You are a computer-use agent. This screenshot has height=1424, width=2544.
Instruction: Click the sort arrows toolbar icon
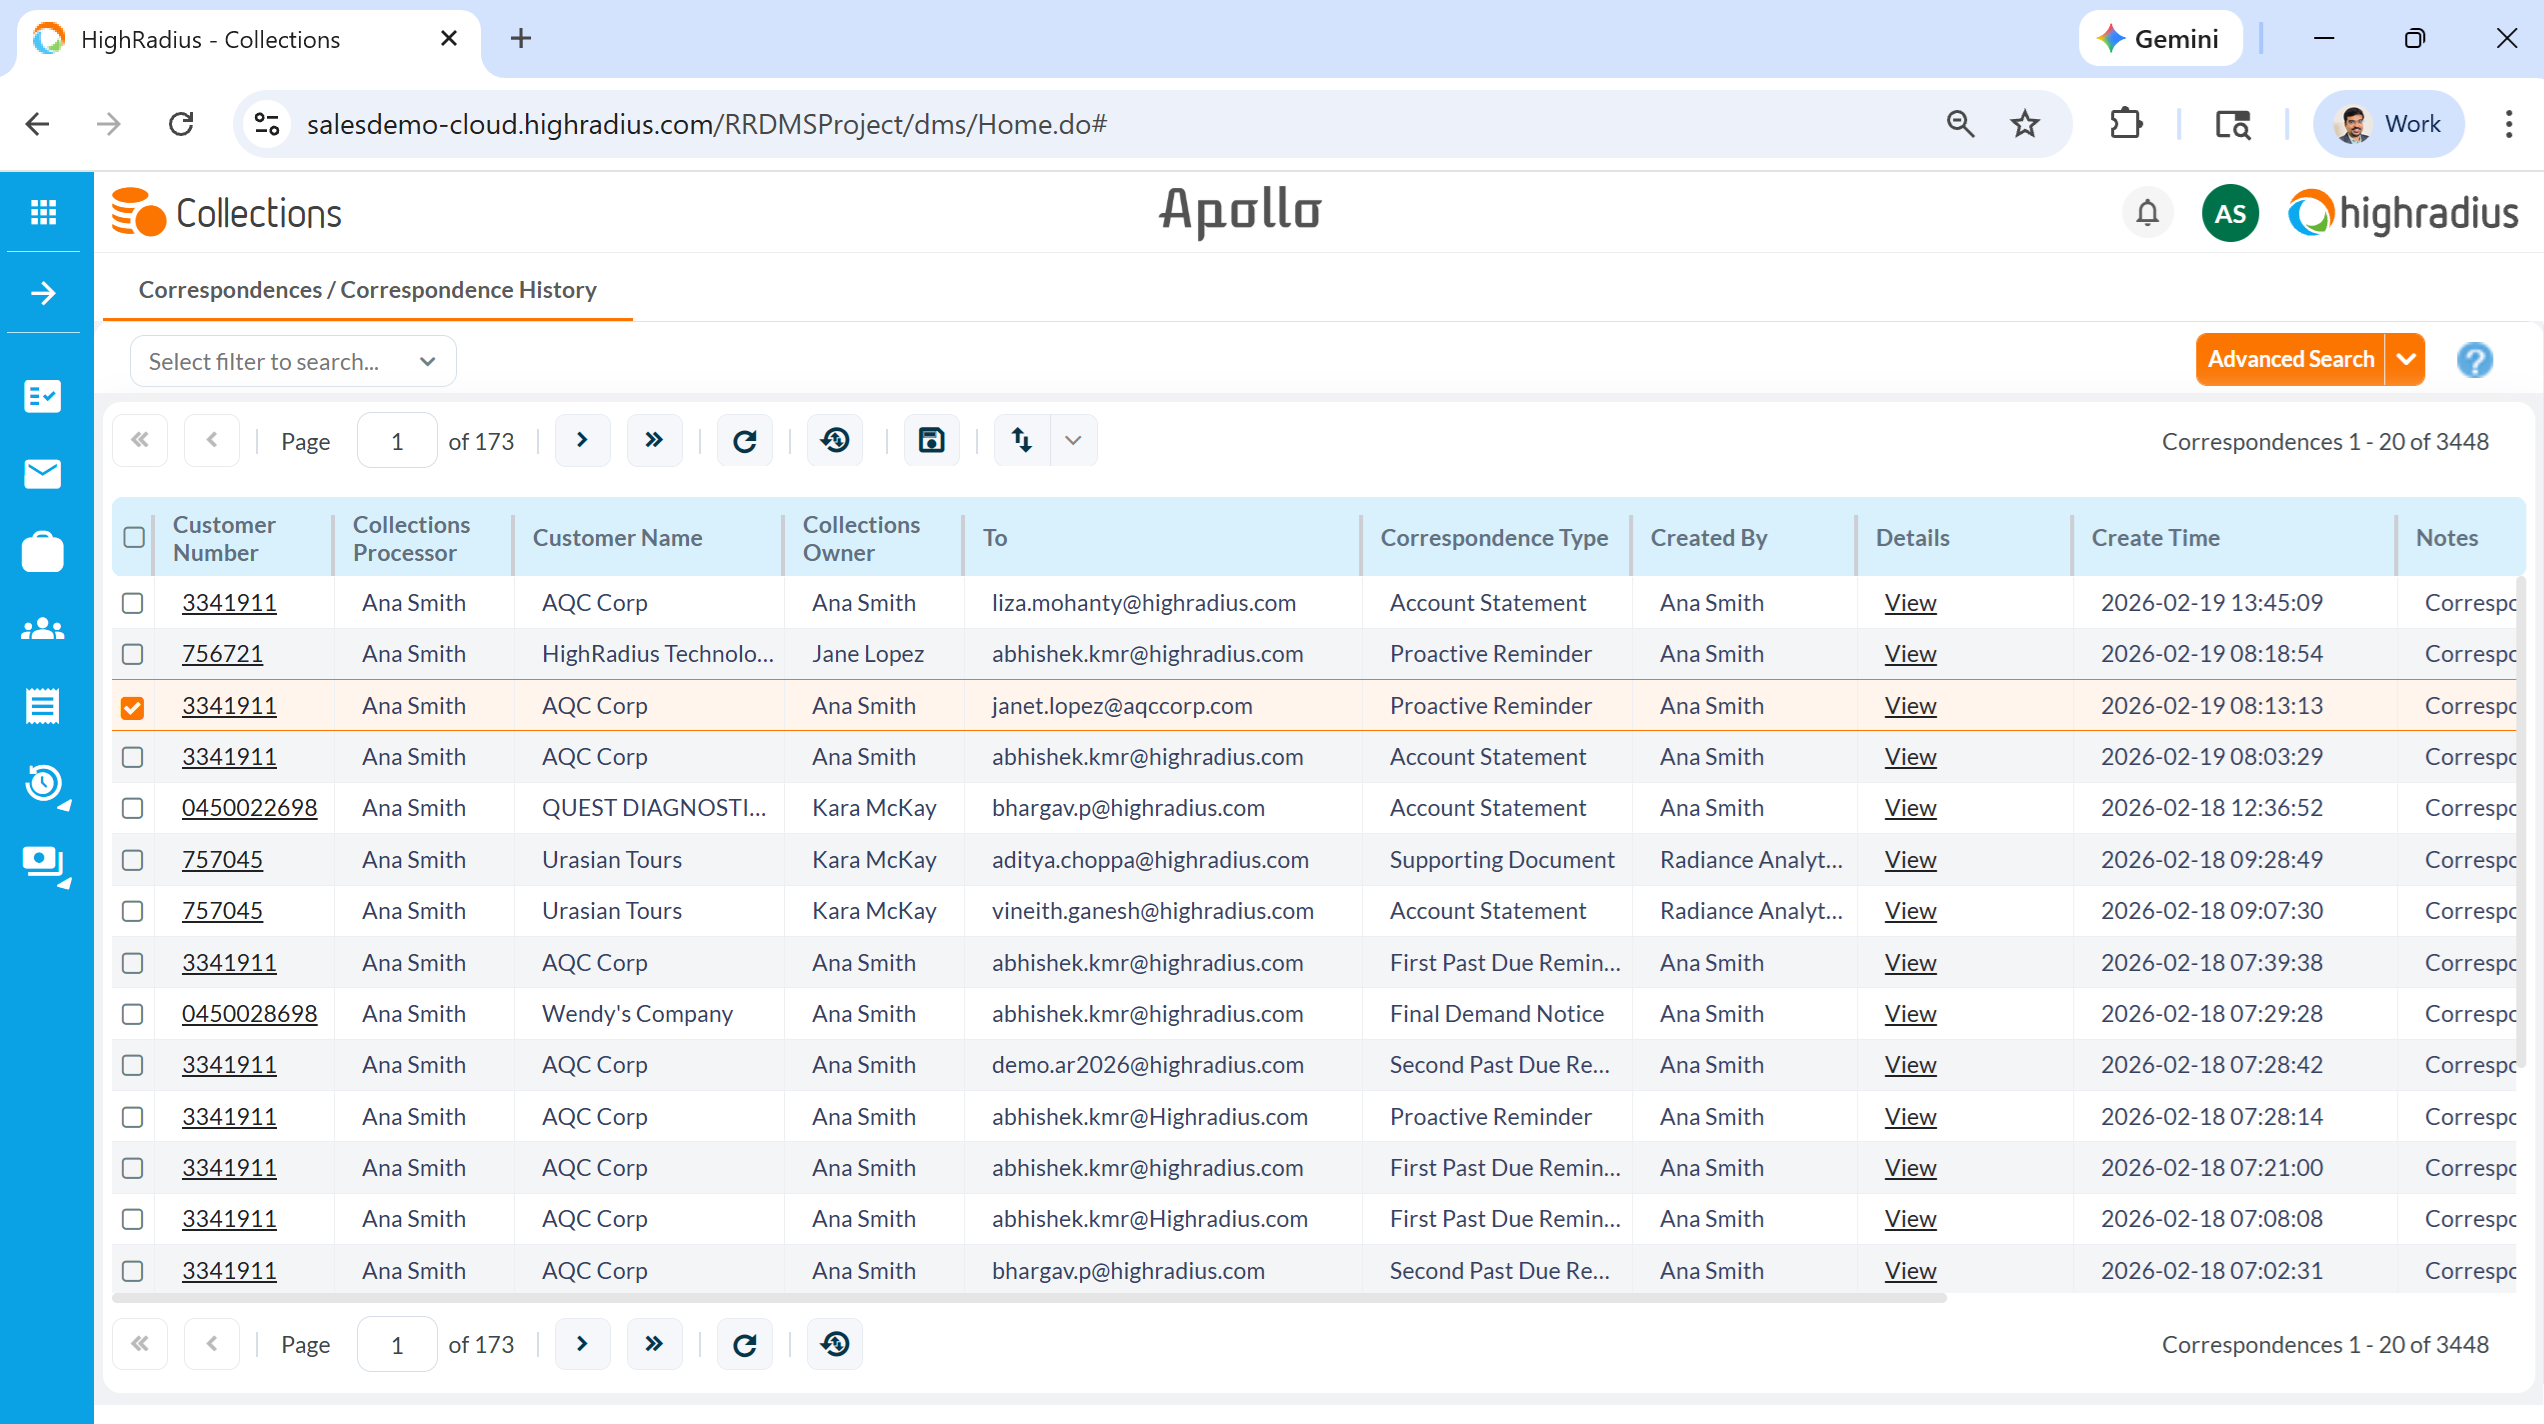click(1021, 441)
